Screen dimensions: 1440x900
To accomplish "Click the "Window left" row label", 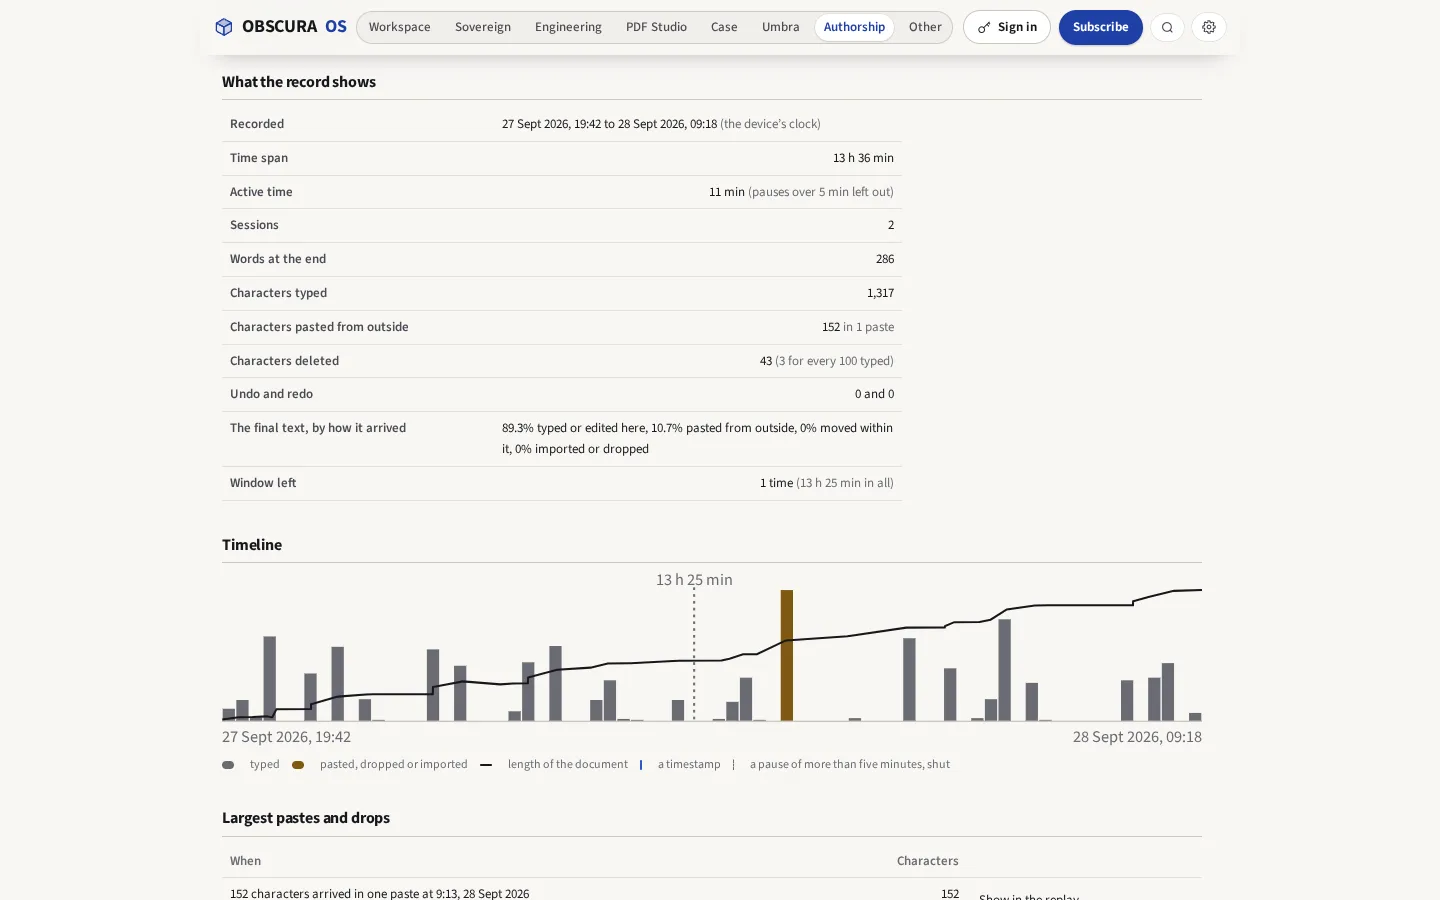I will 263,483.
